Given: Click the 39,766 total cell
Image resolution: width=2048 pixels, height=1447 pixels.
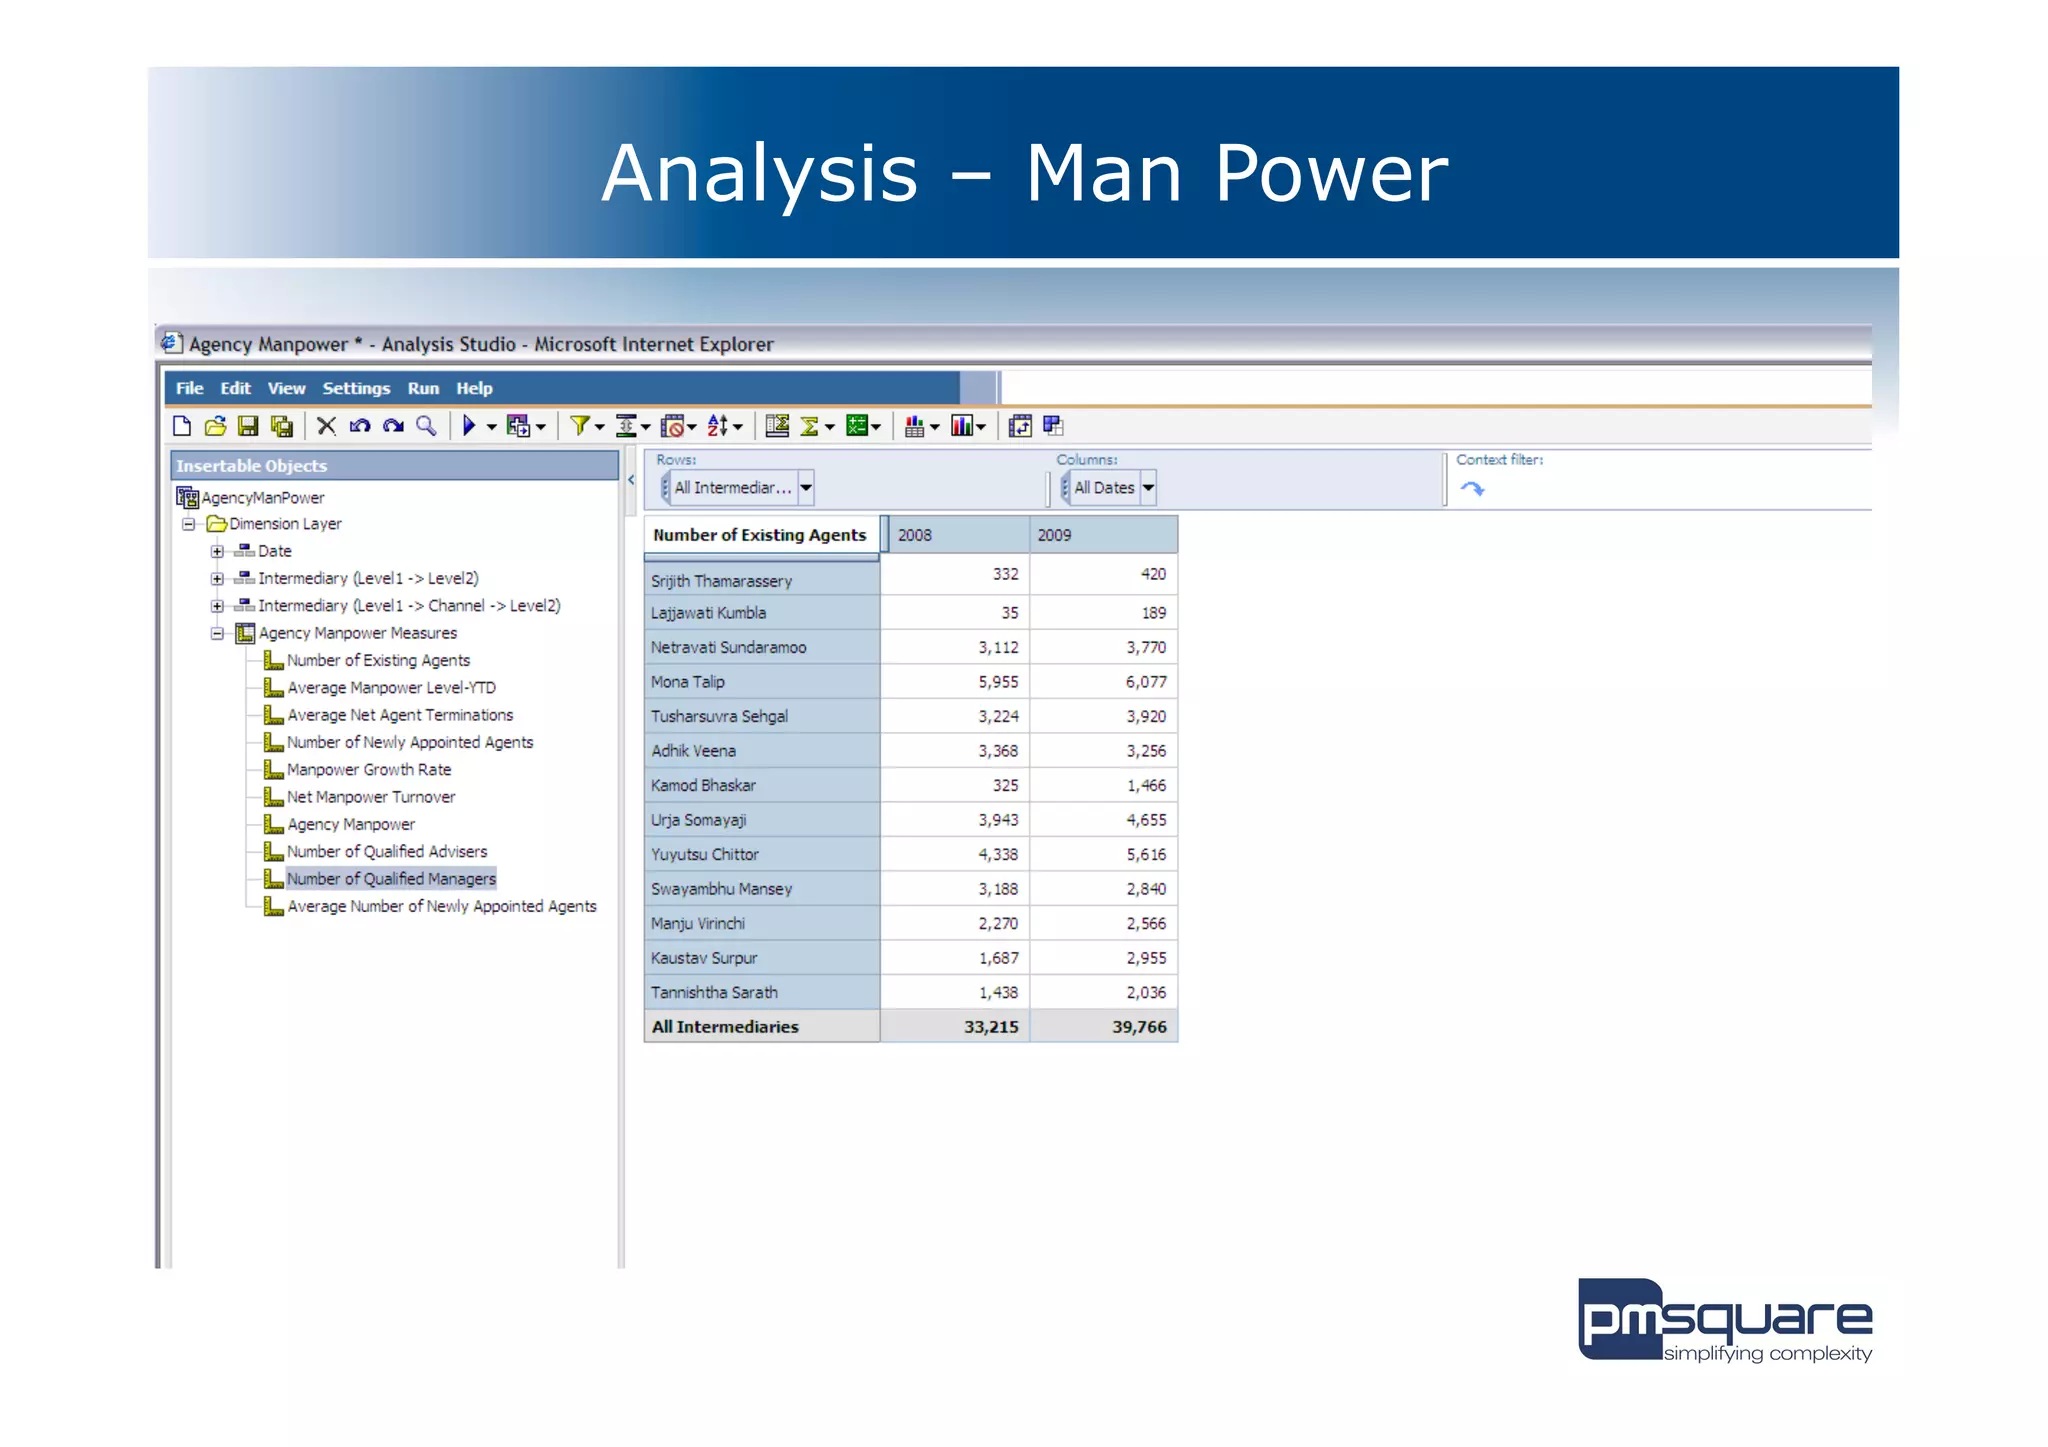Looking at the screenshot, I should point(1104,1027).
